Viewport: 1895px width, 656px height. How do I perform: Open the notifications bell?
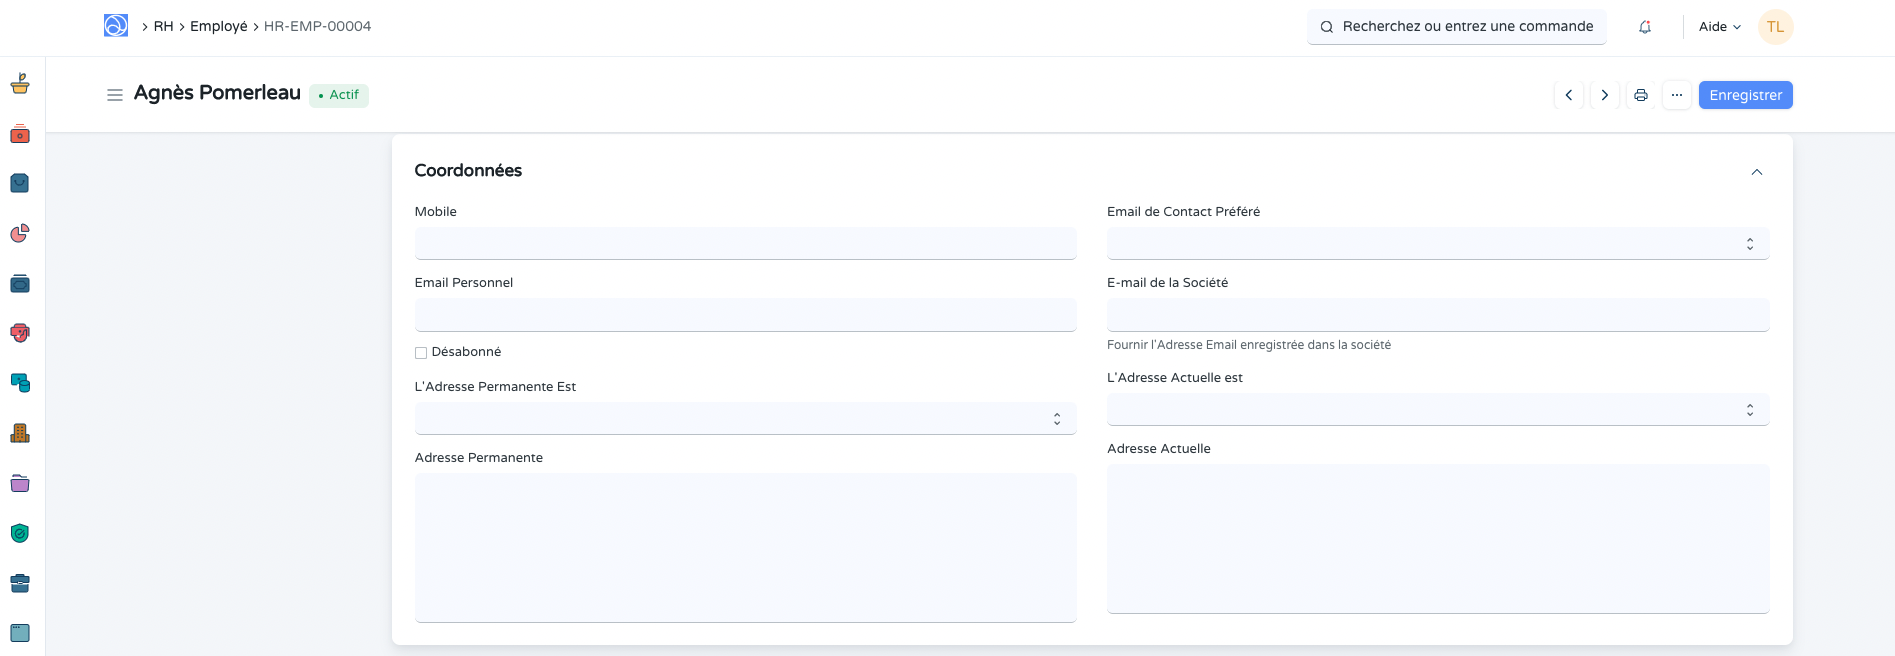[x=1645, y=27]
